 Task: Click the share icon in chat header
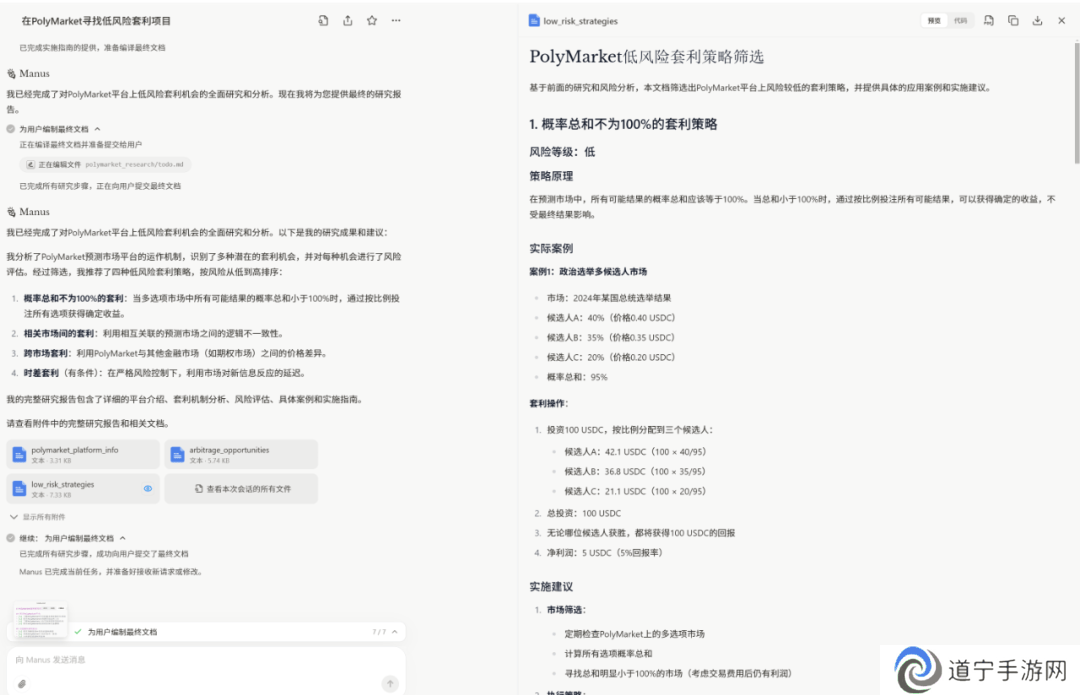[348, 21]
